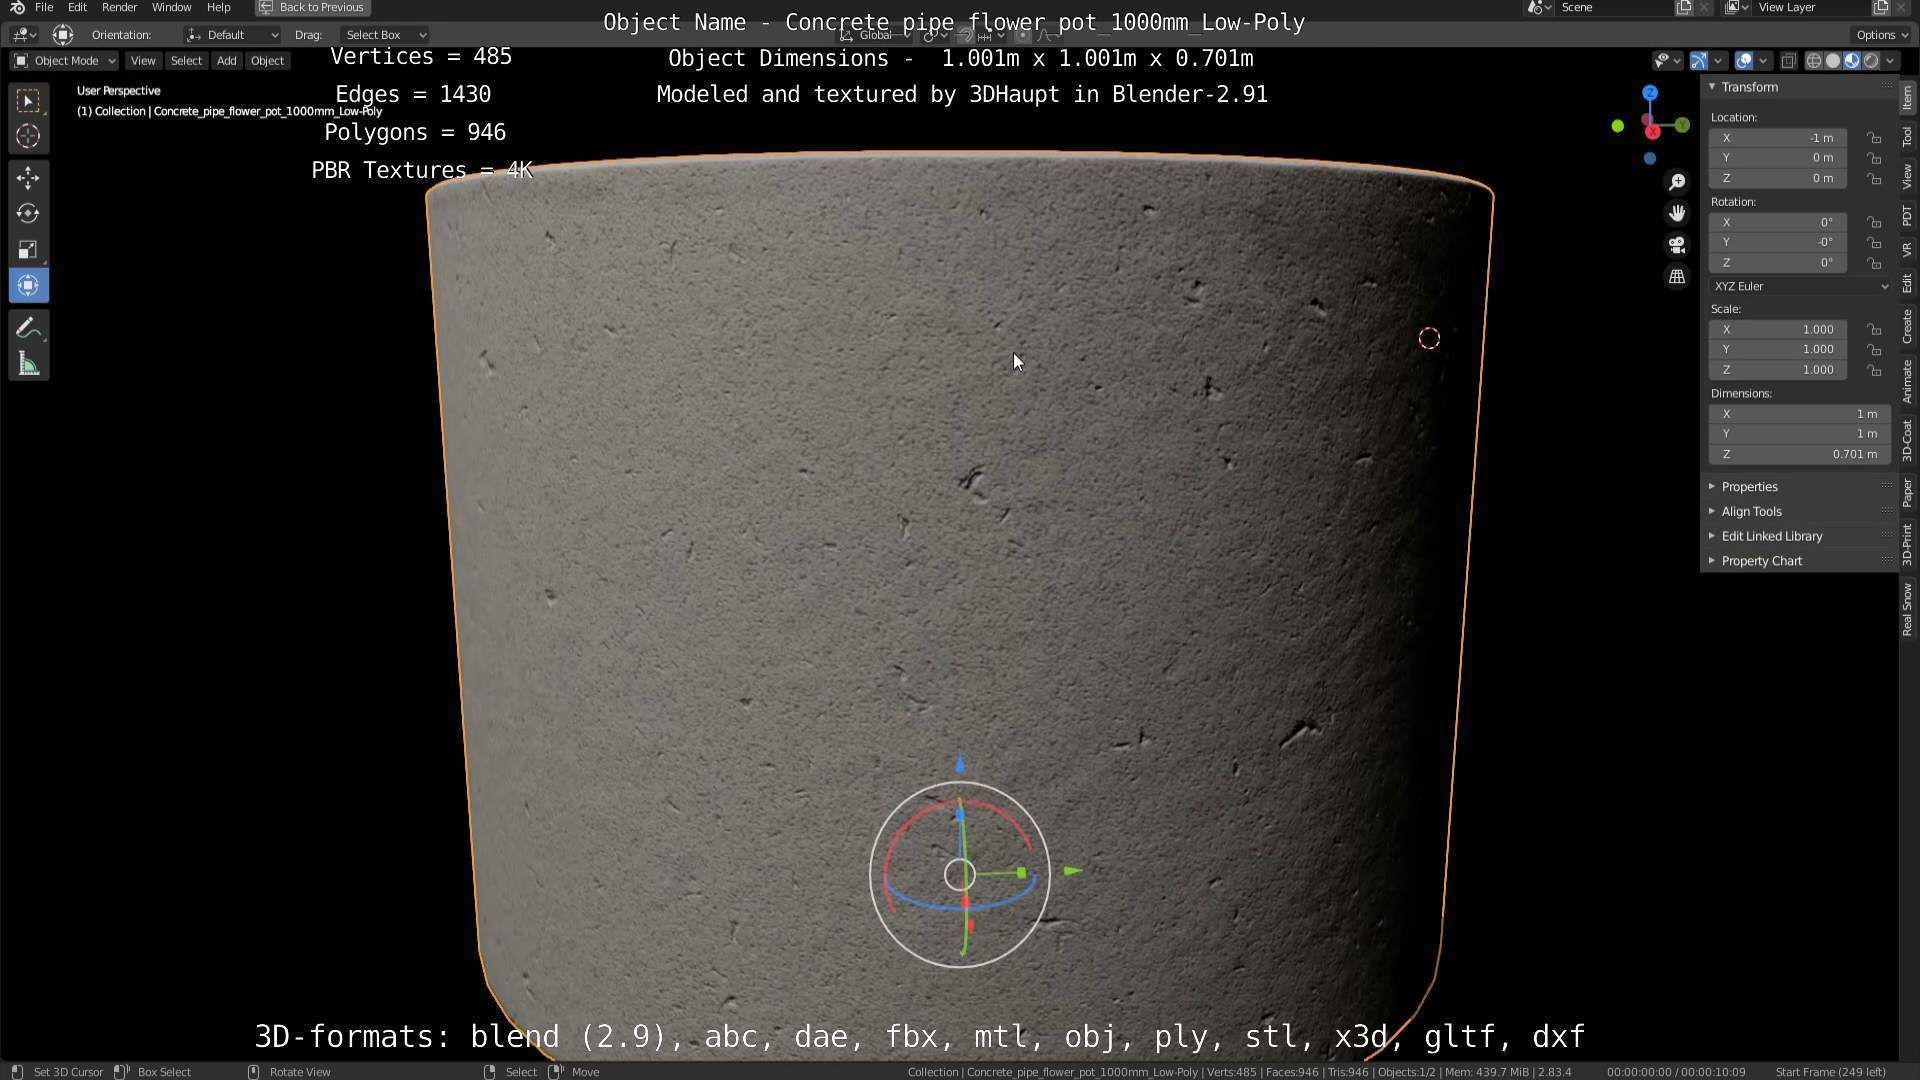Open the Edit menu
The width and height of the screenshot is (1920, 1080).
77,7
